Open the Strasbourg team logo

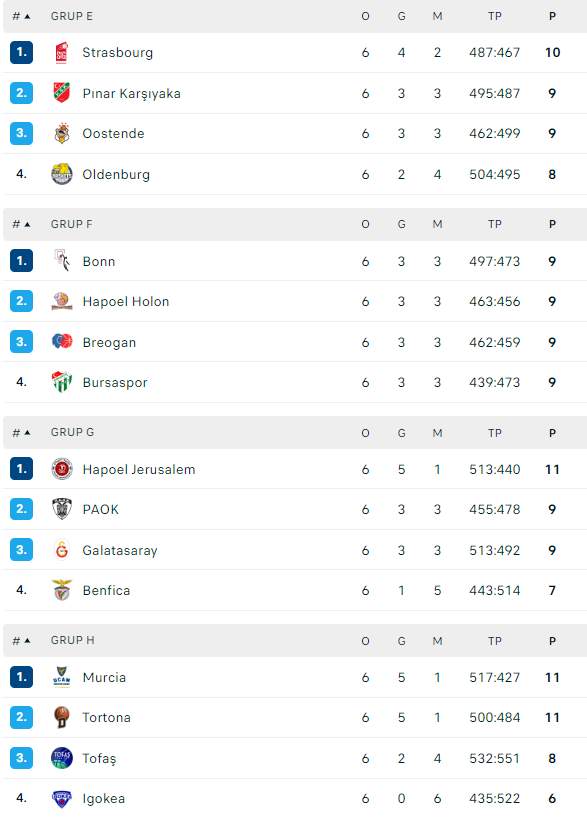pos(61,53)
